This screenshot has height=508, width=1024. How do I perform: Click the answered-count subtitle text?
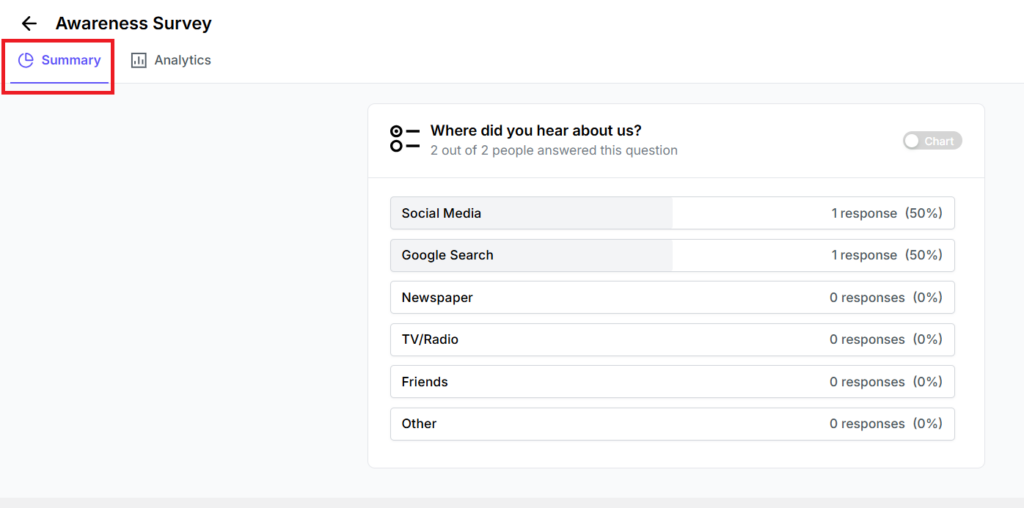[553, 150]
